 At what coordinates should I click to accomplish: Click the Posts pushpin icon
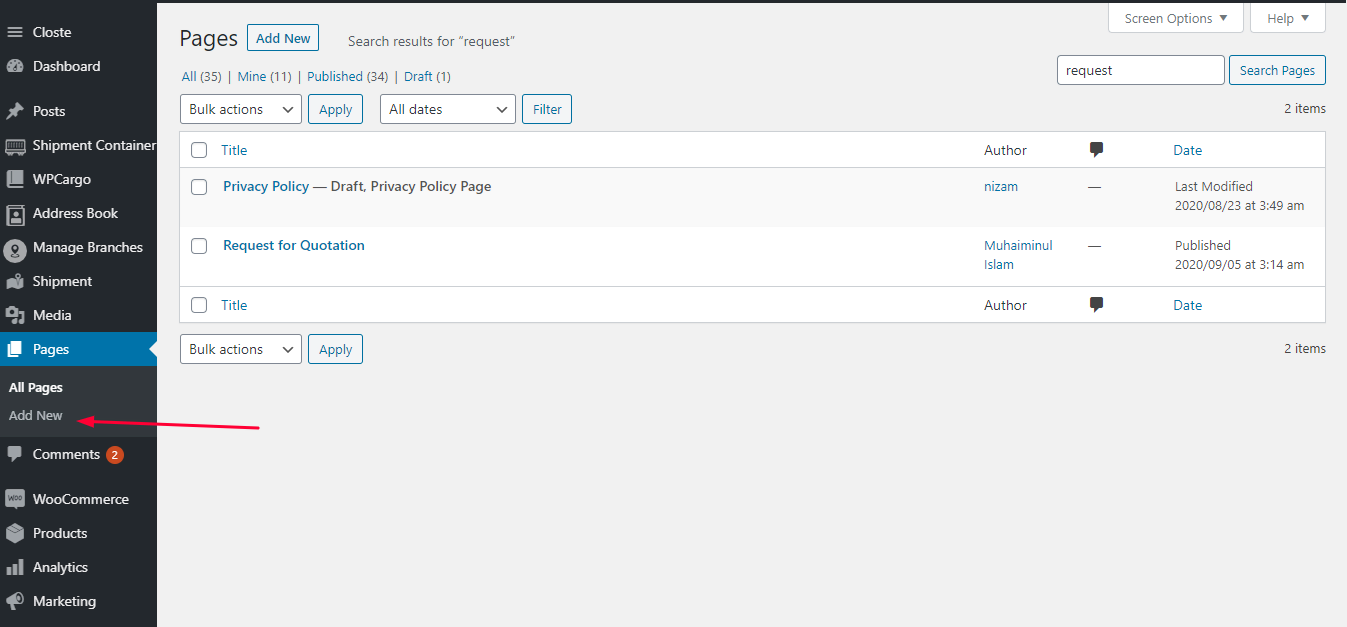[x=15, y=111]
